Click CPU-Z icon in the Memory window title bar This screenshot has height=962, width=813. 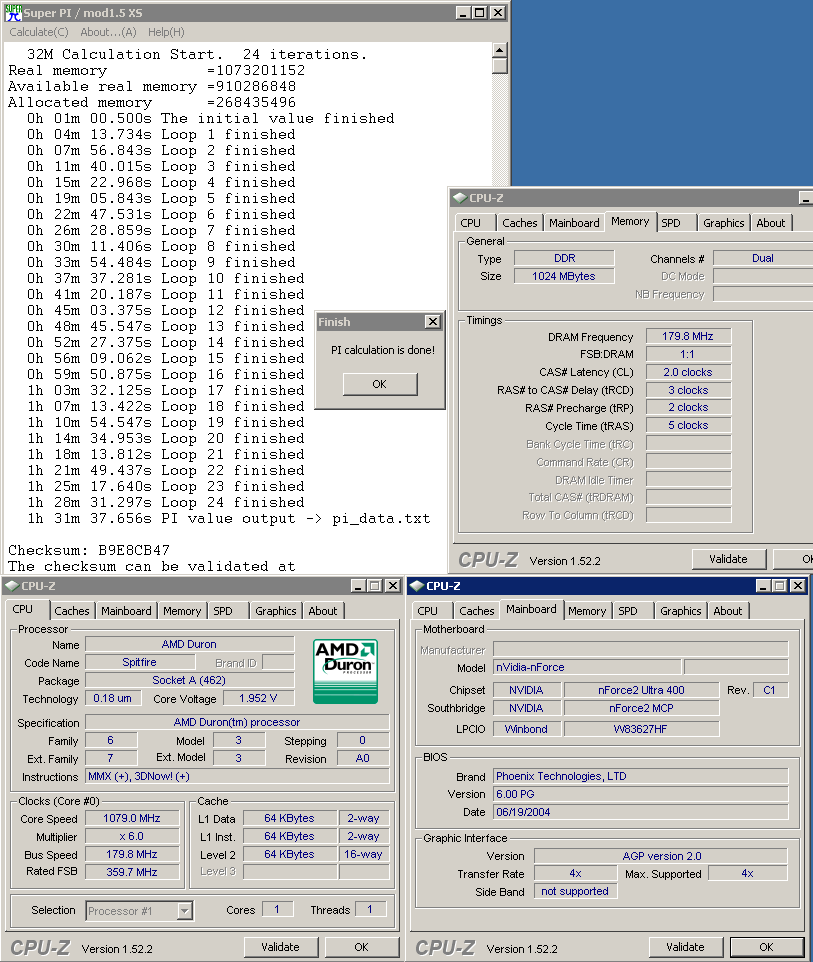click(458, 198)
